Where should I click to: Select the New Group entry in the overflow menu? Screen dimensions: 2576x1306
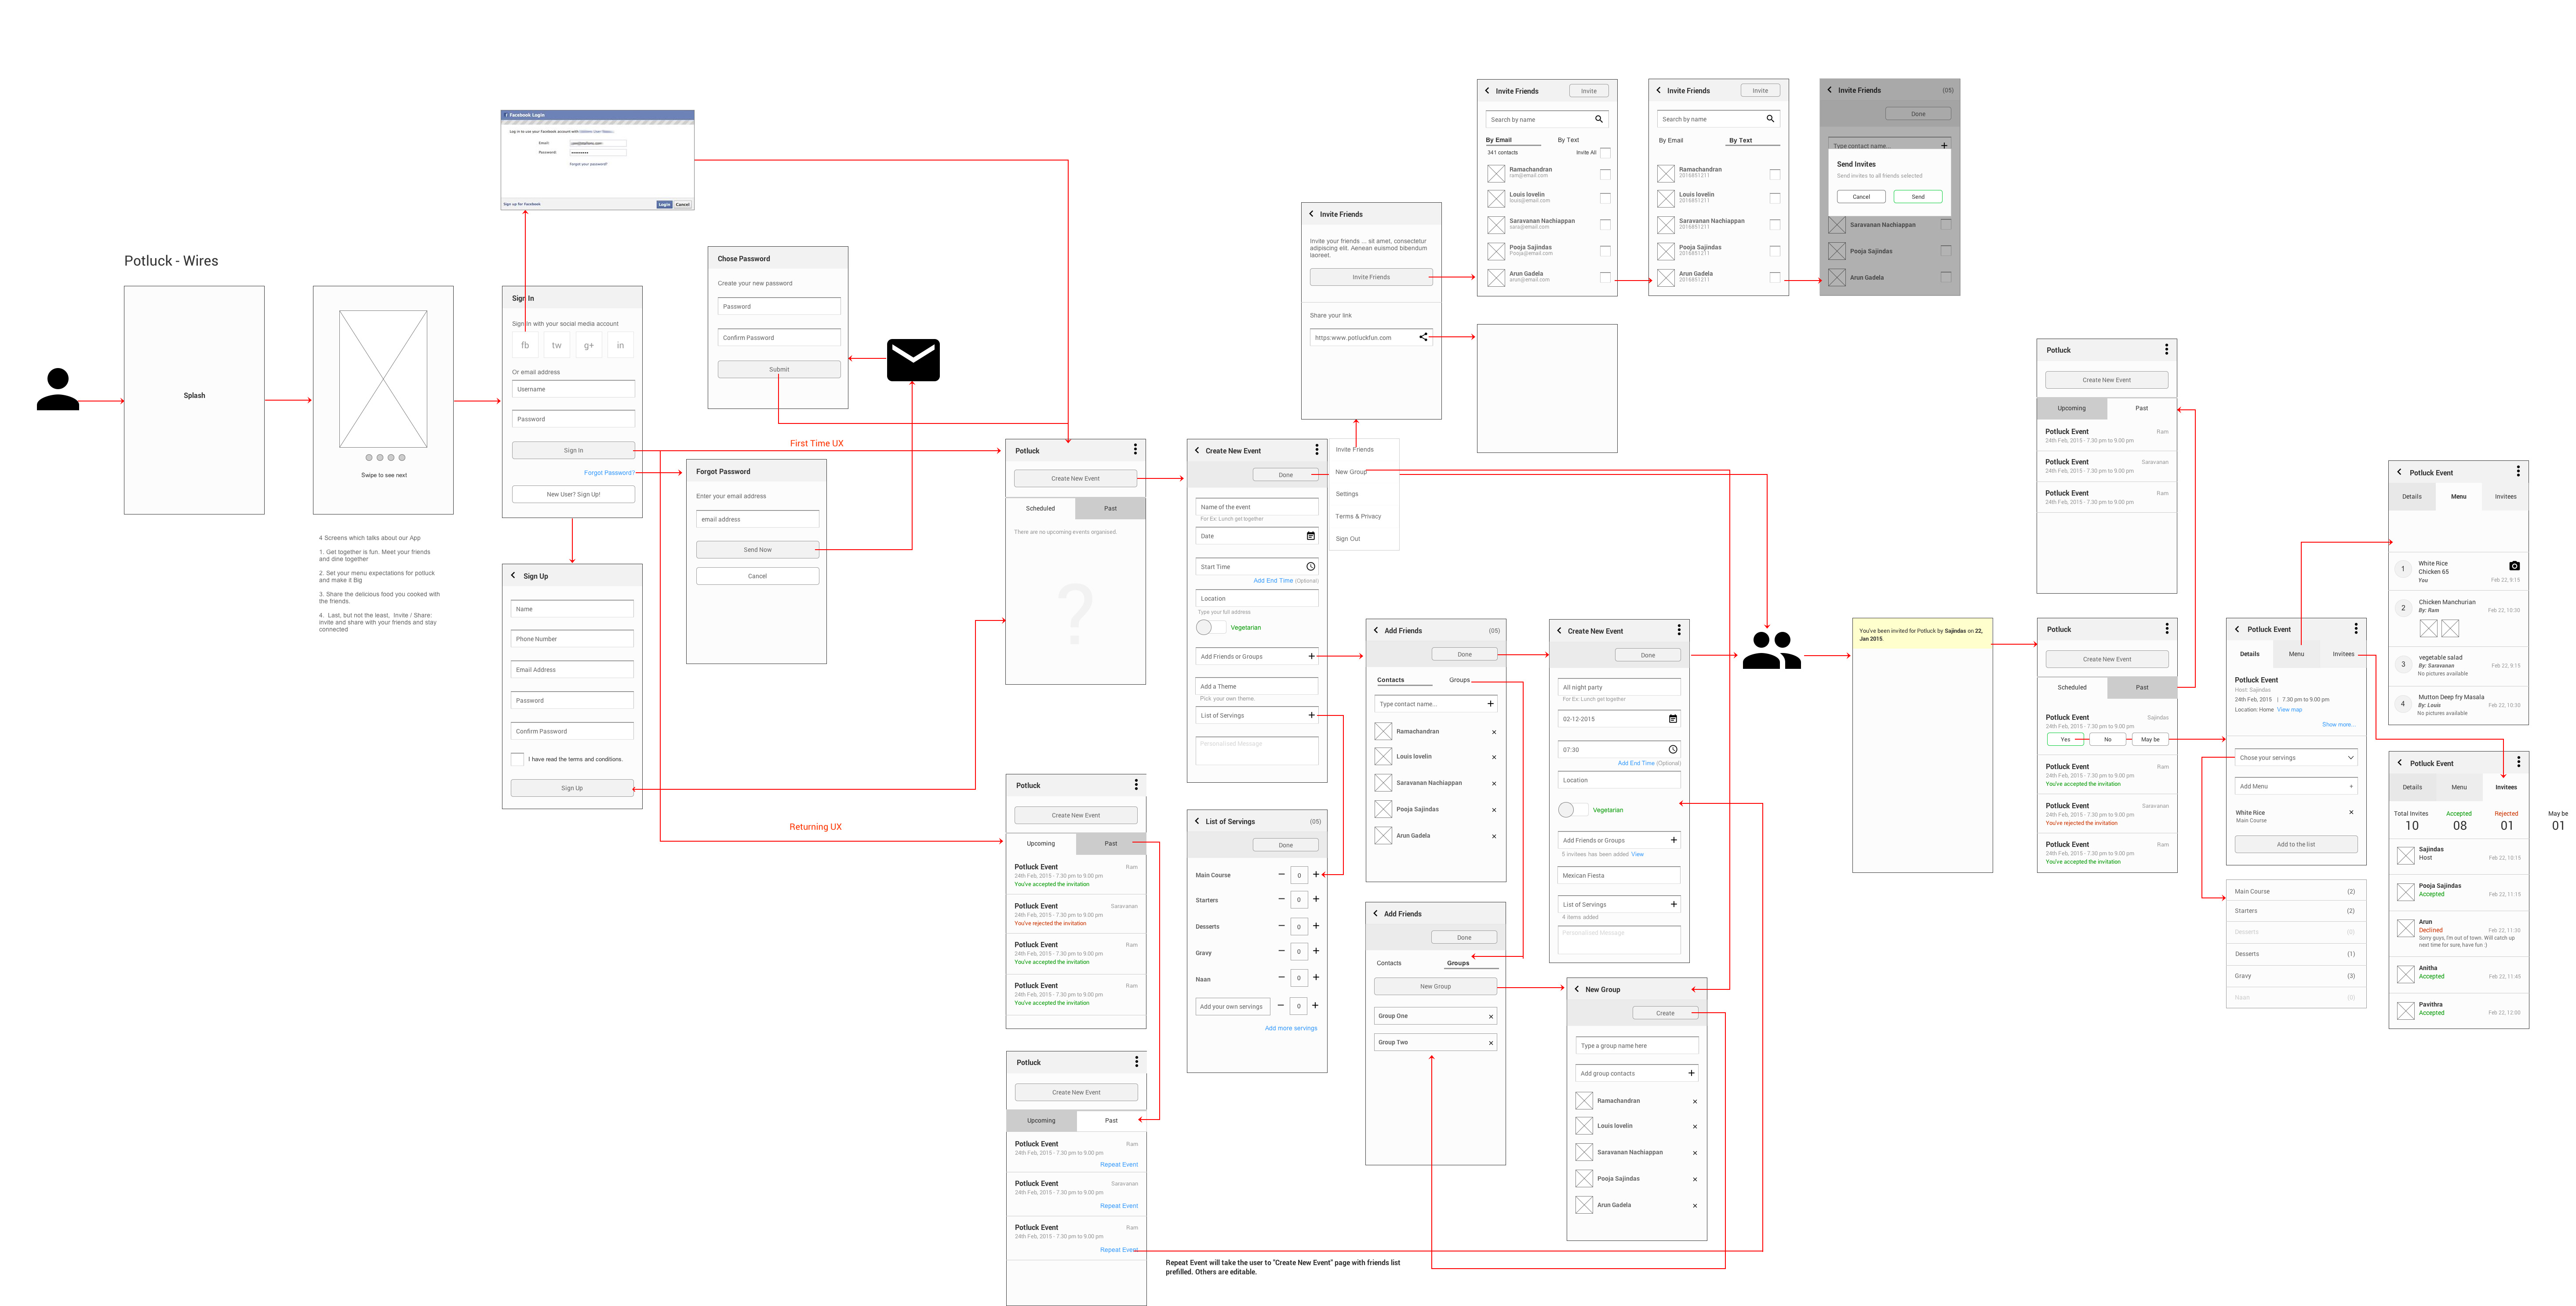(1351, 472)
